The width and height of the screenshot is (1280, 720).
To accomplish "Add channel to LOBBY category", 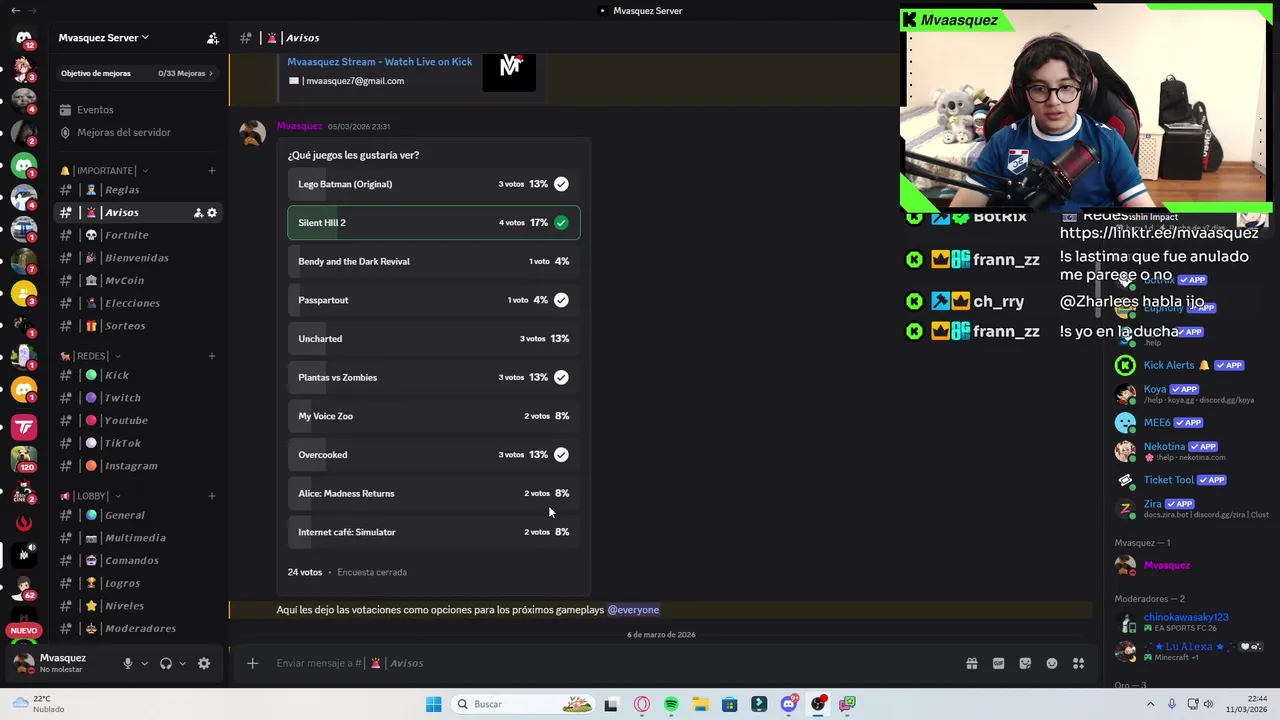I will (x=212, y=496).
